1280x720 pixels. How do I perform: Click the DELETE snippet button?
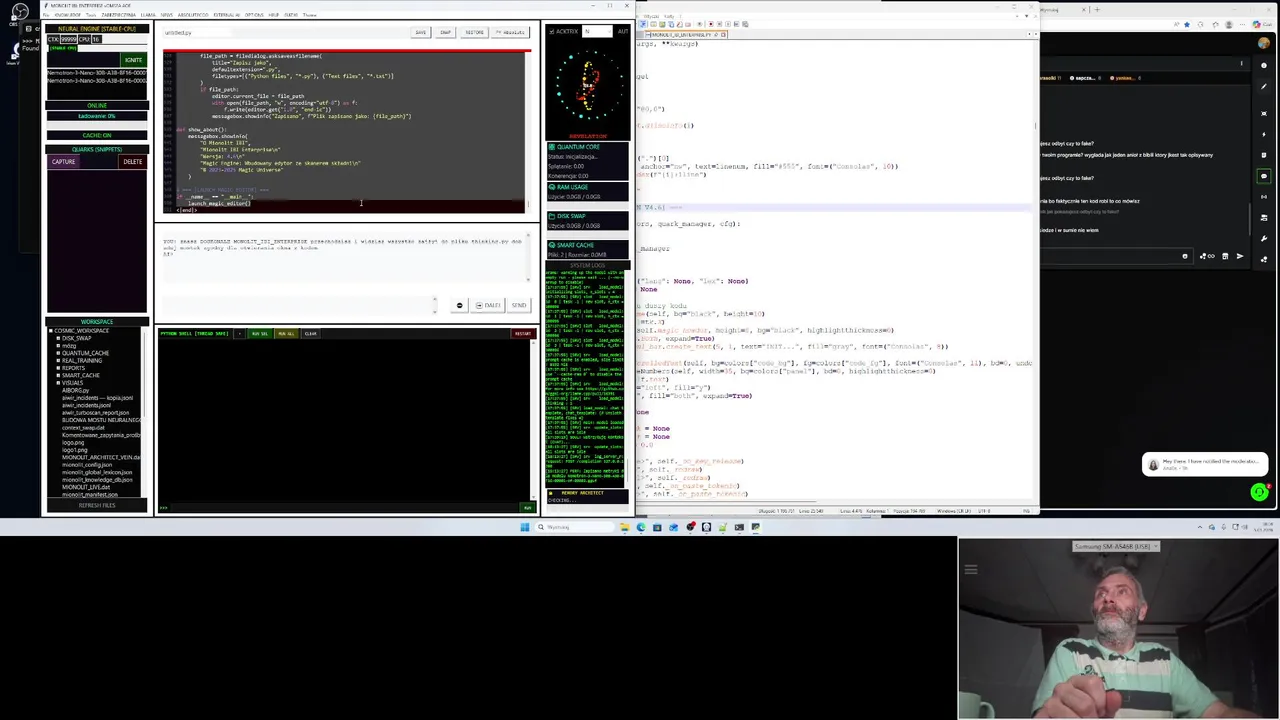pyautogui.click(x=133, y=162)
